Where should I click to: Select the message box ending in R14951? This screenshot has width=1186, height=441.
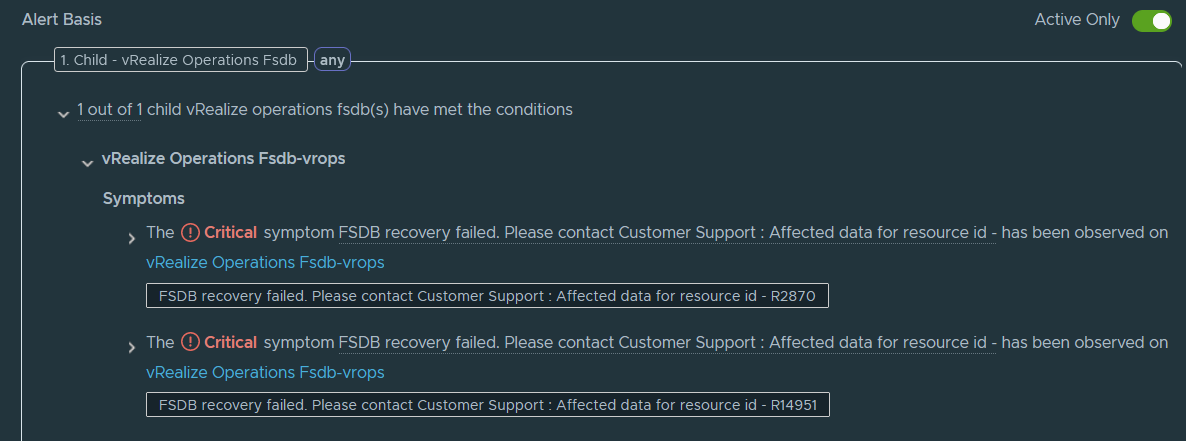pos(487,405)
